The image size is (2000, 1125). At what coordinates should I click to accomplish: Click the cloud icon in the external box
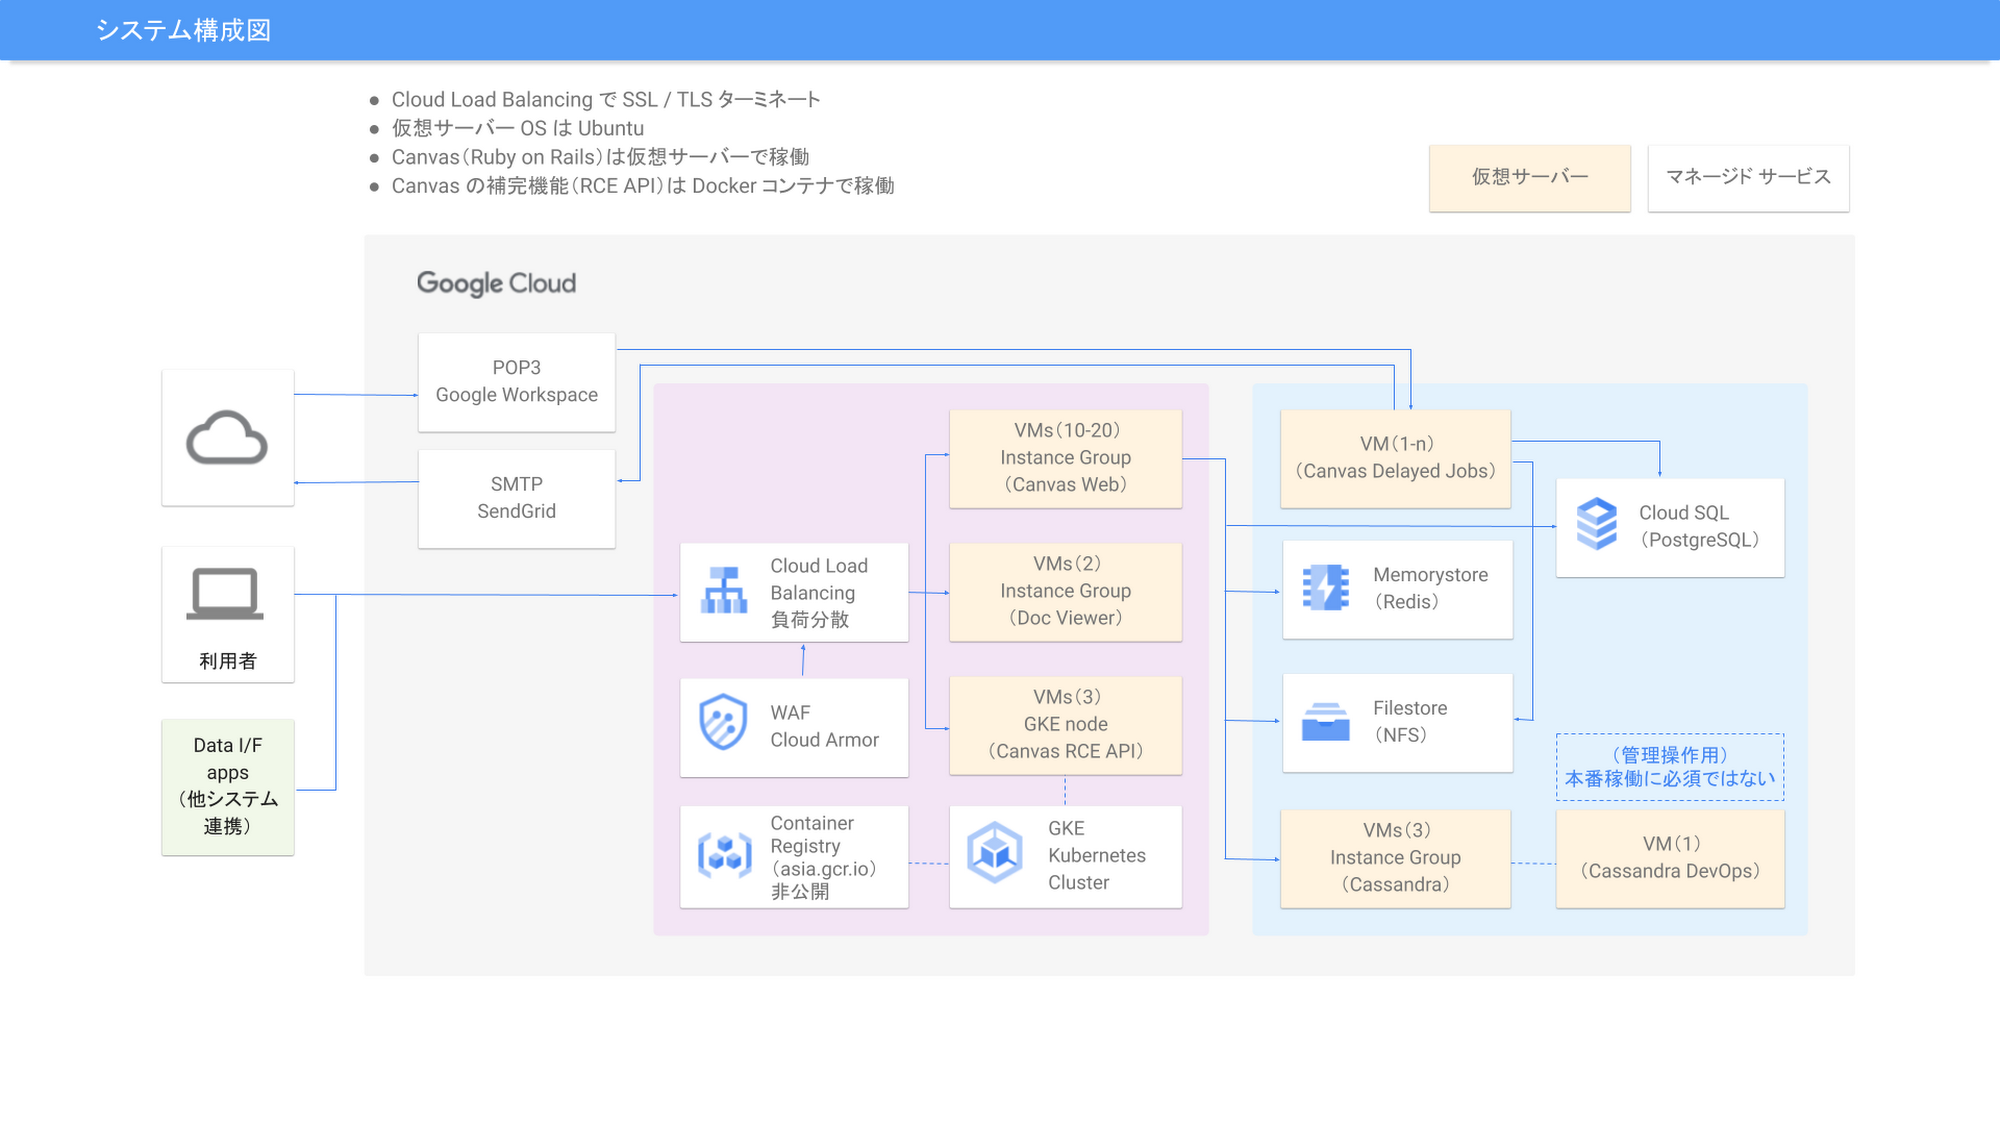point(227,438)
